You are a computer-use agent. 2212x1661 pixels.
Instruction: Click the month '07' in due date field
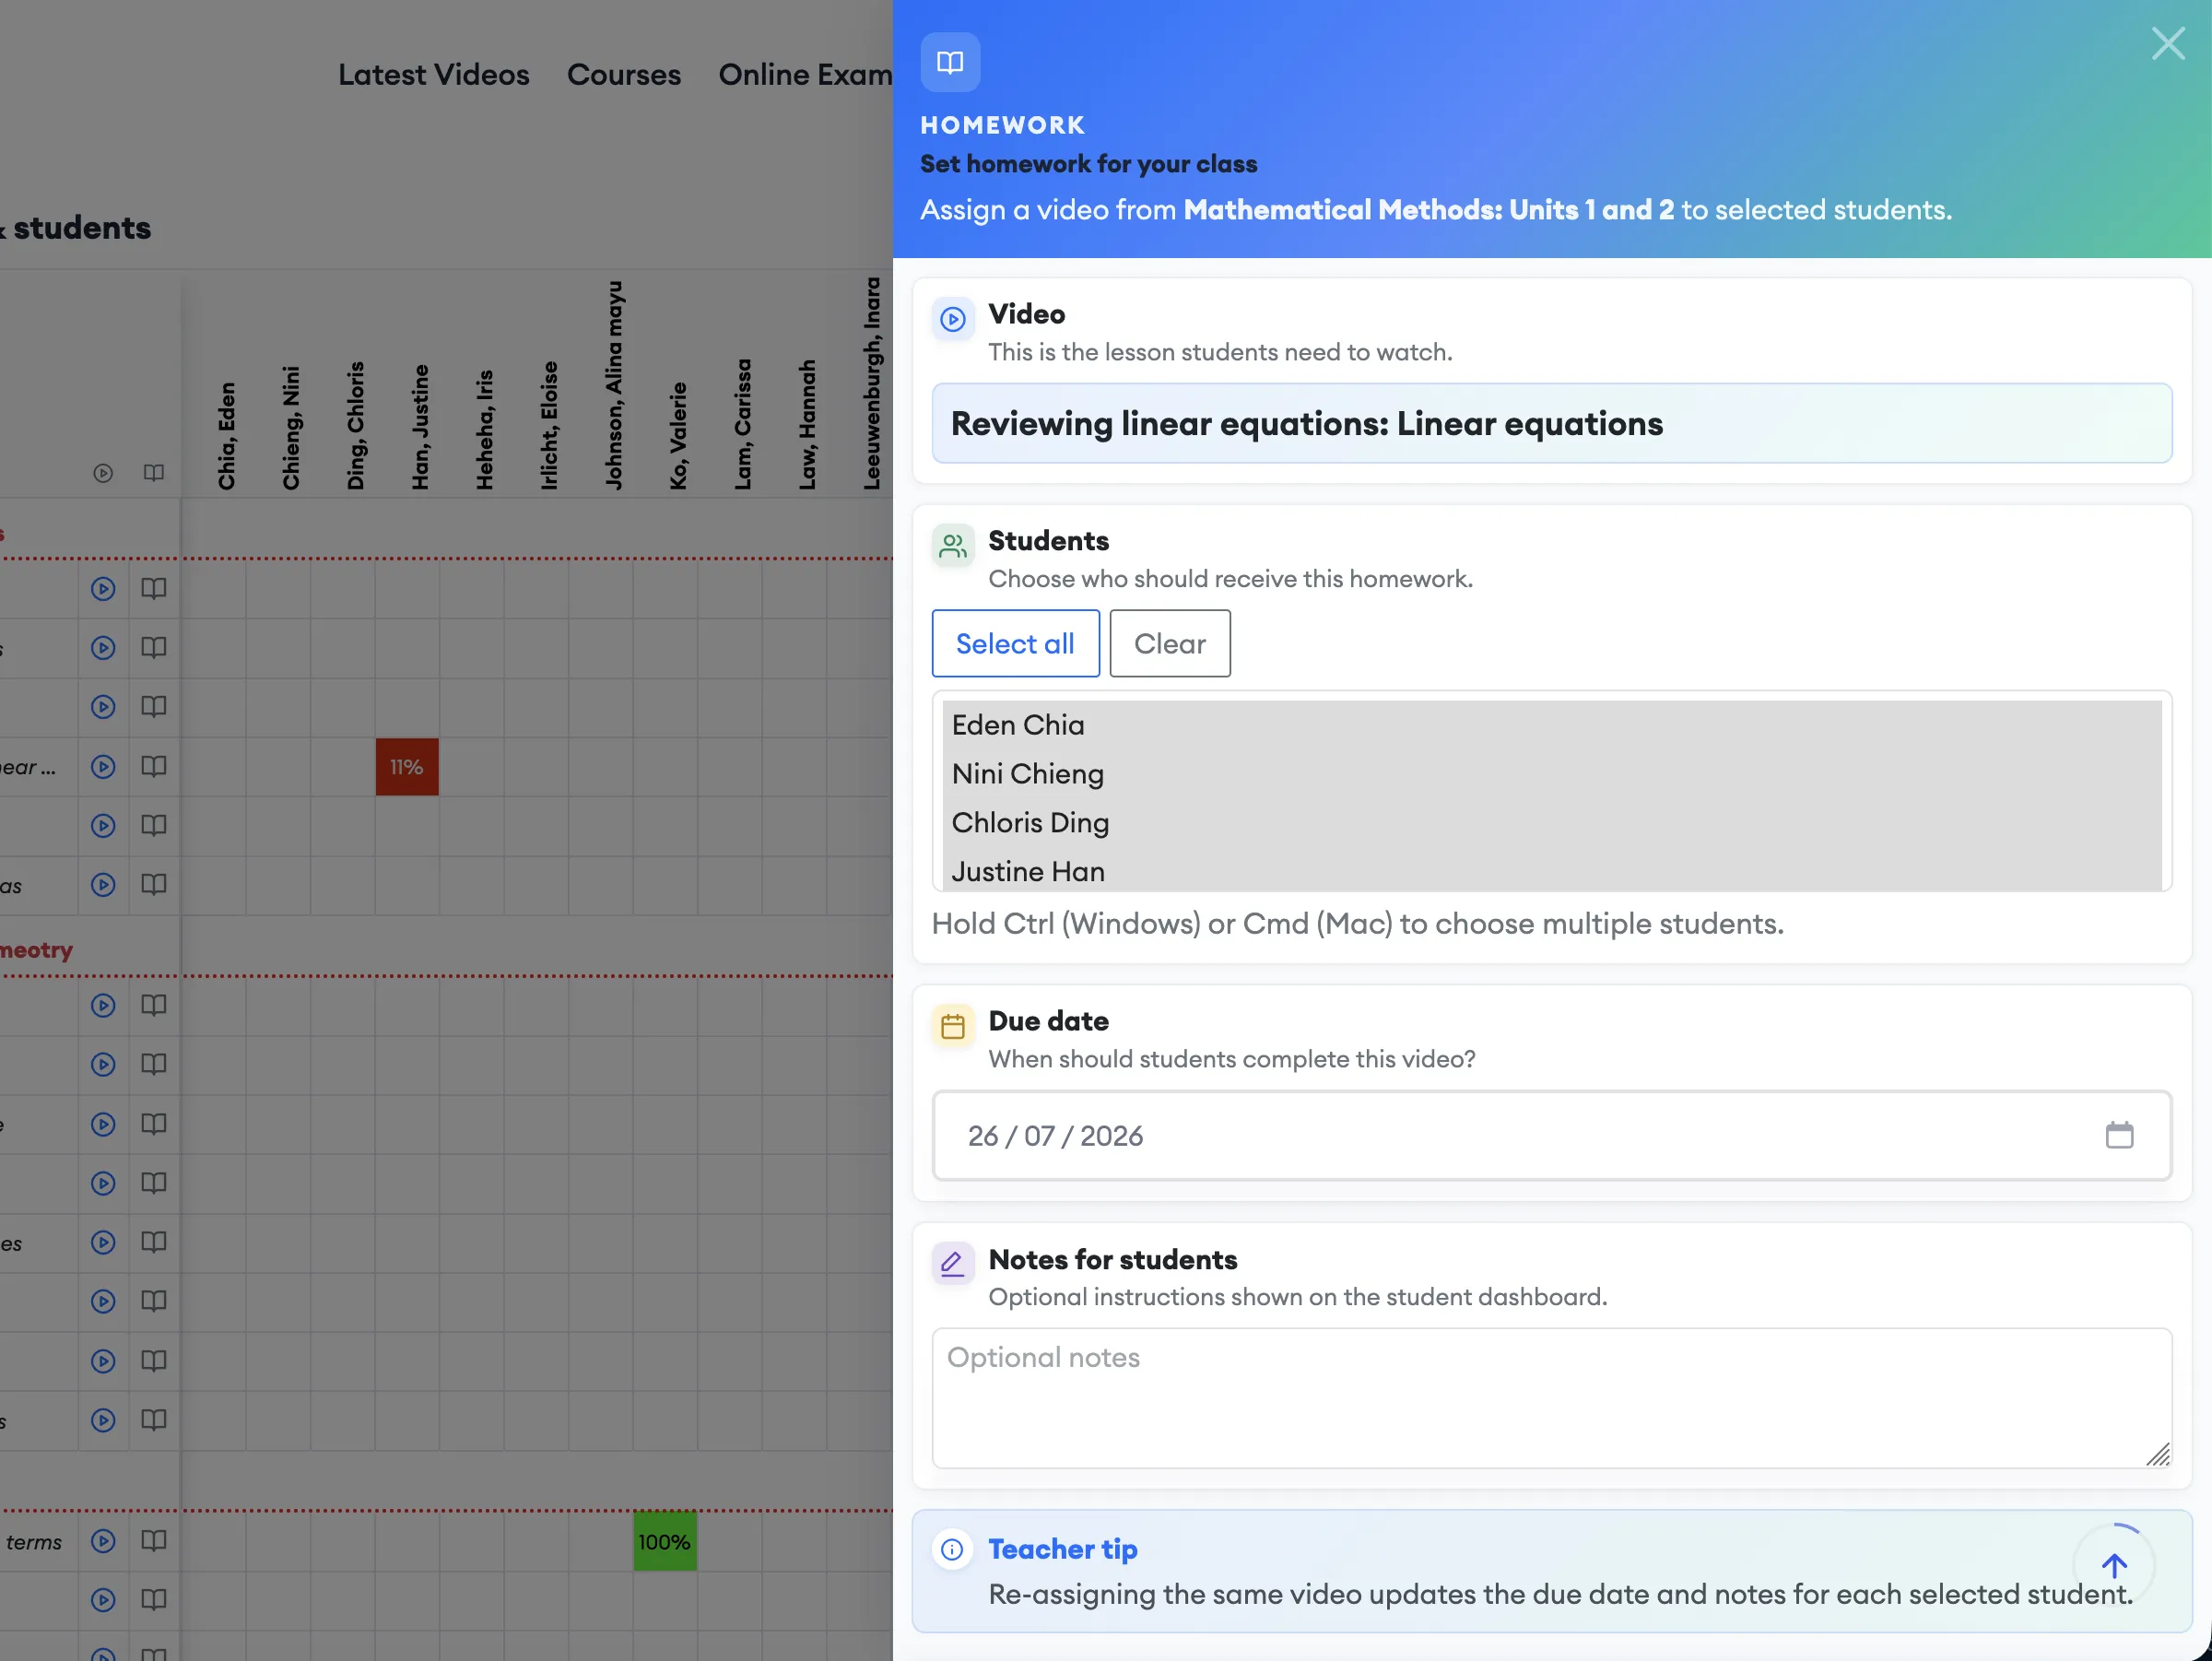(x=1039, y=1136)
